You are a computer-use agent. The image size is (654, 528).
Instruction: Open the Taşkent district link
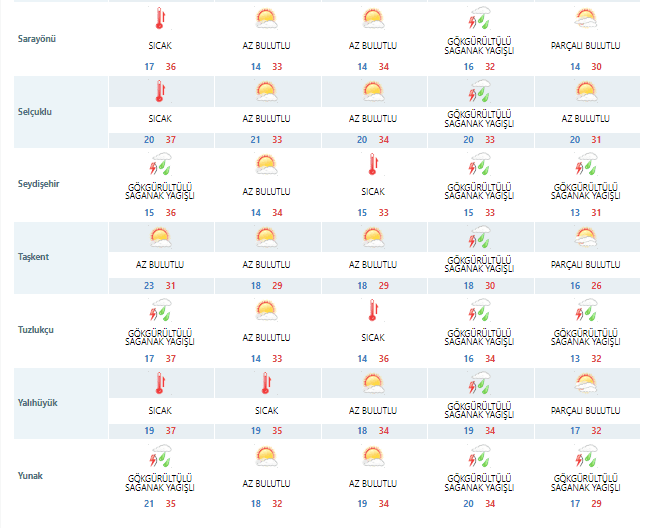pos(35,257)
